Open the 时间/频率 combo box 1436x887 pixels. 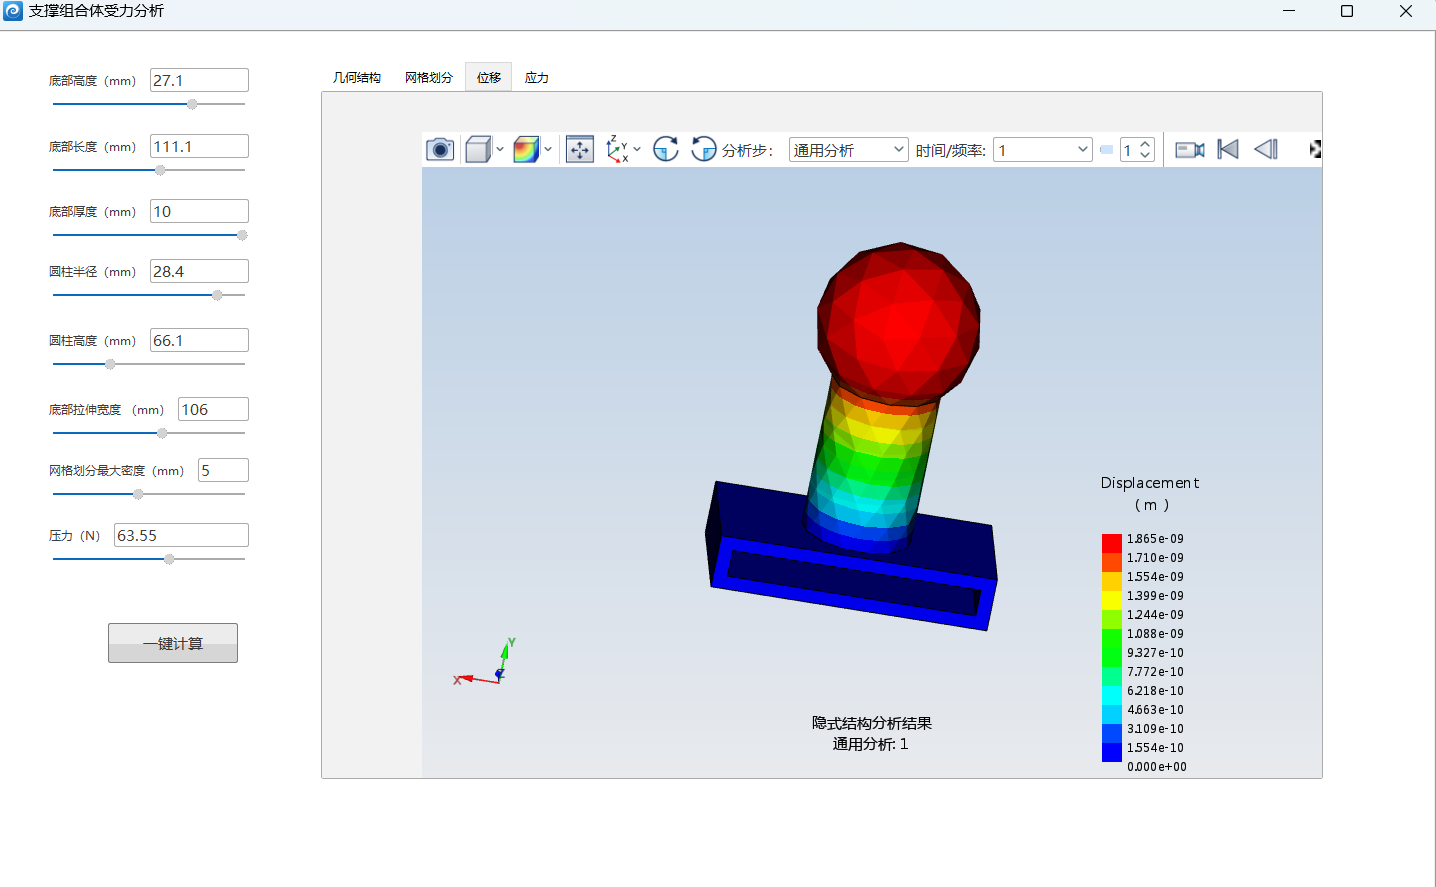[1042, 150]
